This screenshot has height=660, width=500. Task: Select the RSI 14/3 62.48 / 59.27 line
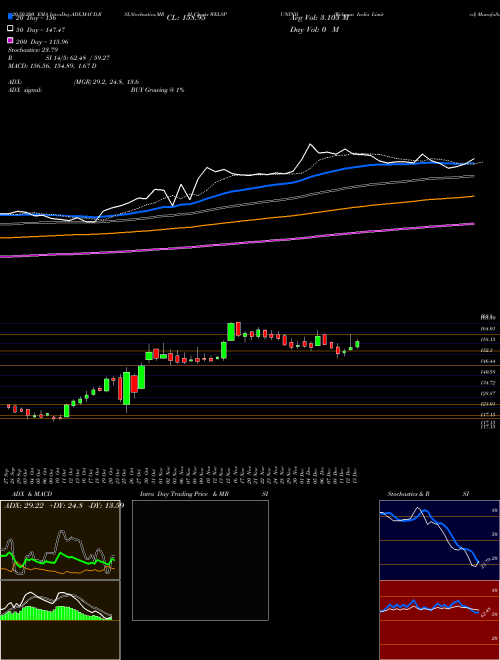59,58
